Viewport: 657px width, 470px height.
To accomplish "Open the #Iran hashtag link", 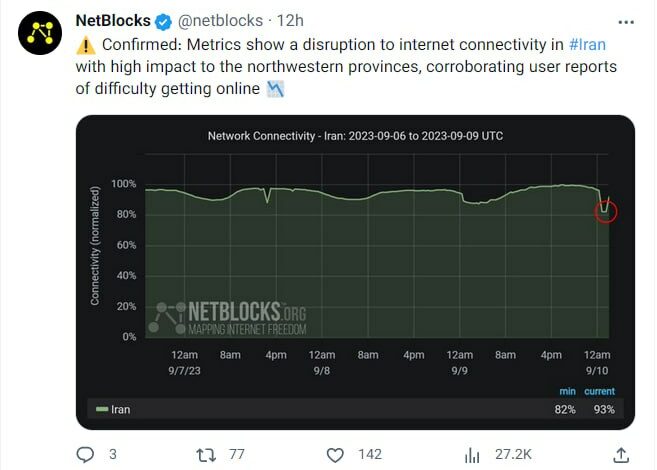I will click(x=587, y=44).
